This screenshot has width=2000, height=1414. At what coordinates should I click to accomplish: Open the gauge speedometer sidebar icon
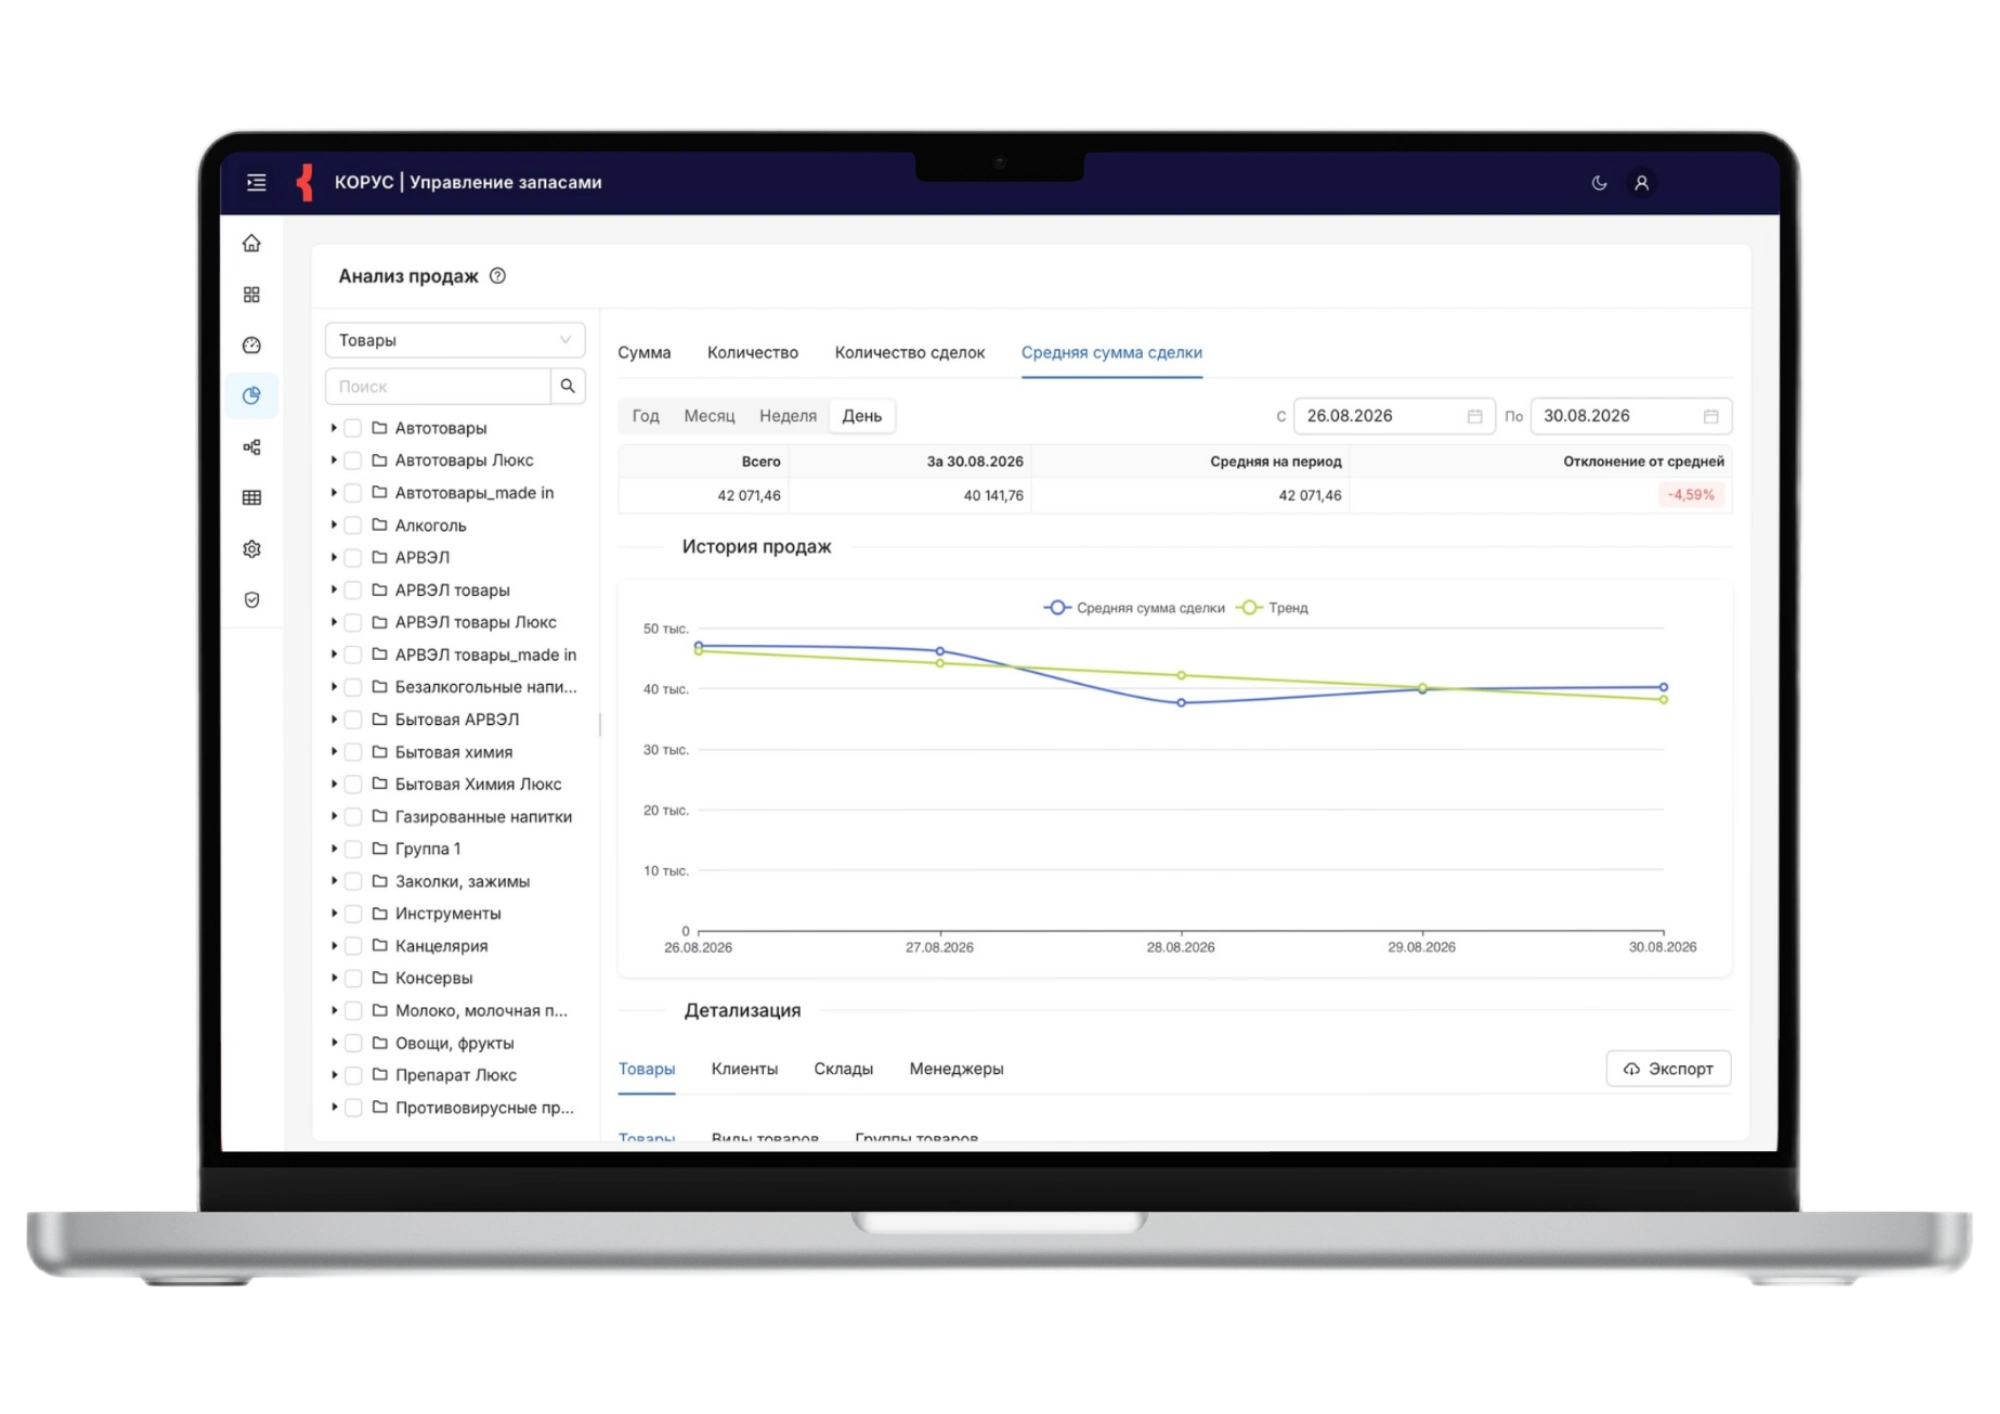(x=252, y=345)
